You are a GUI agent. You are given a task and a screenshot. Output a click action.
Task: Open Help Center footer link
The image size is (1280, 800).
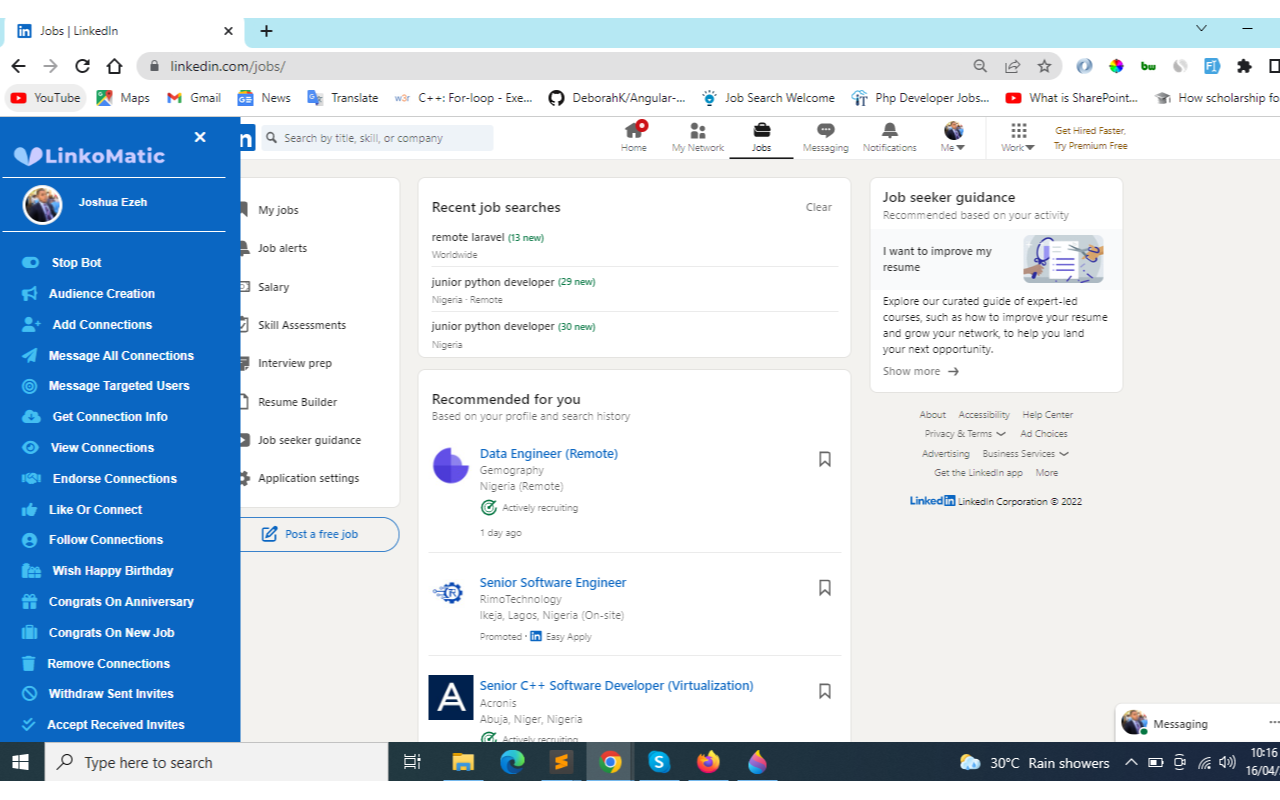(x=1046, y=415)
